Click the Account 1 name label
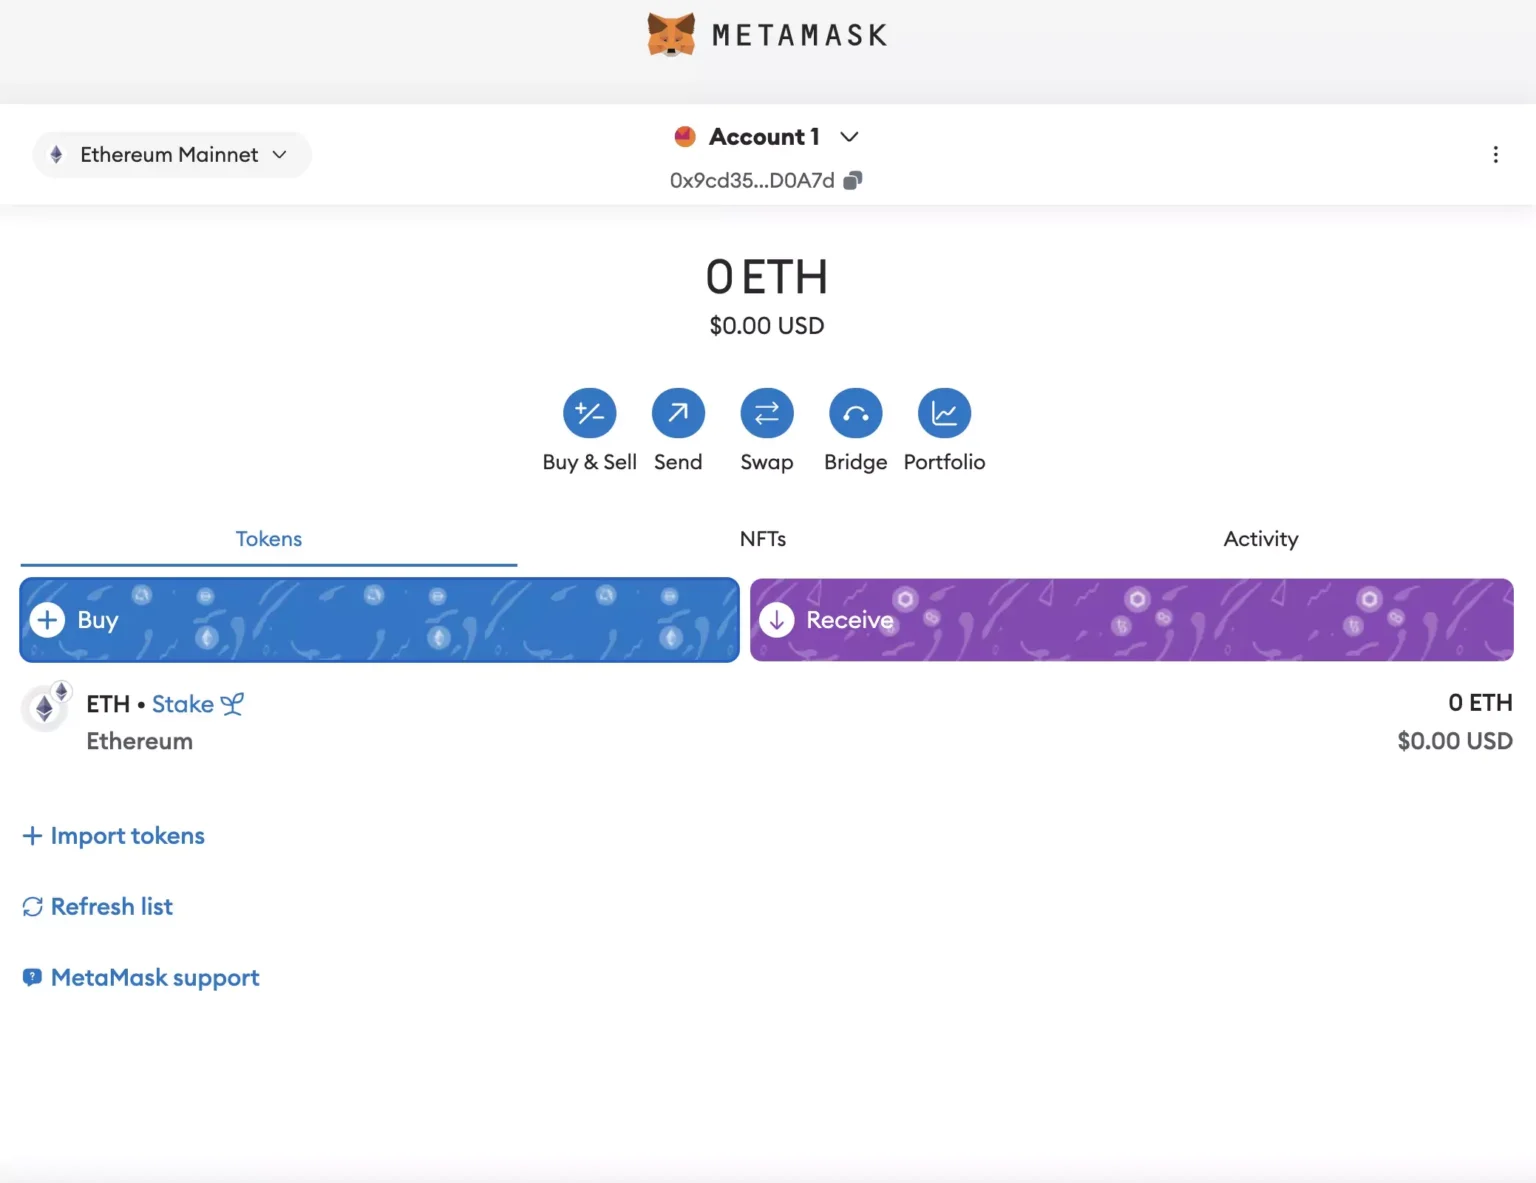This screenshot has width=1536, height=1183. click(x=765, y=137)
